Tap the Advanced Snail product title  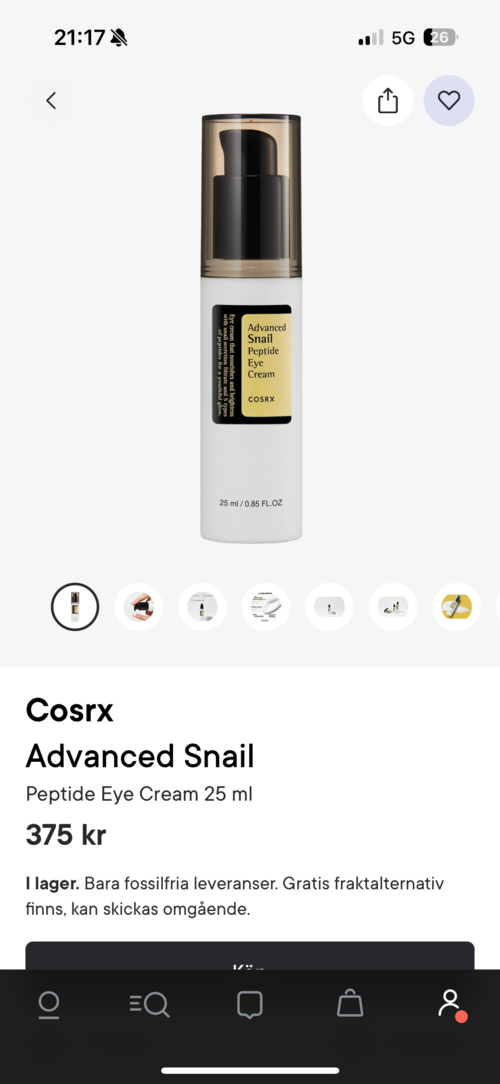(140, 756)
